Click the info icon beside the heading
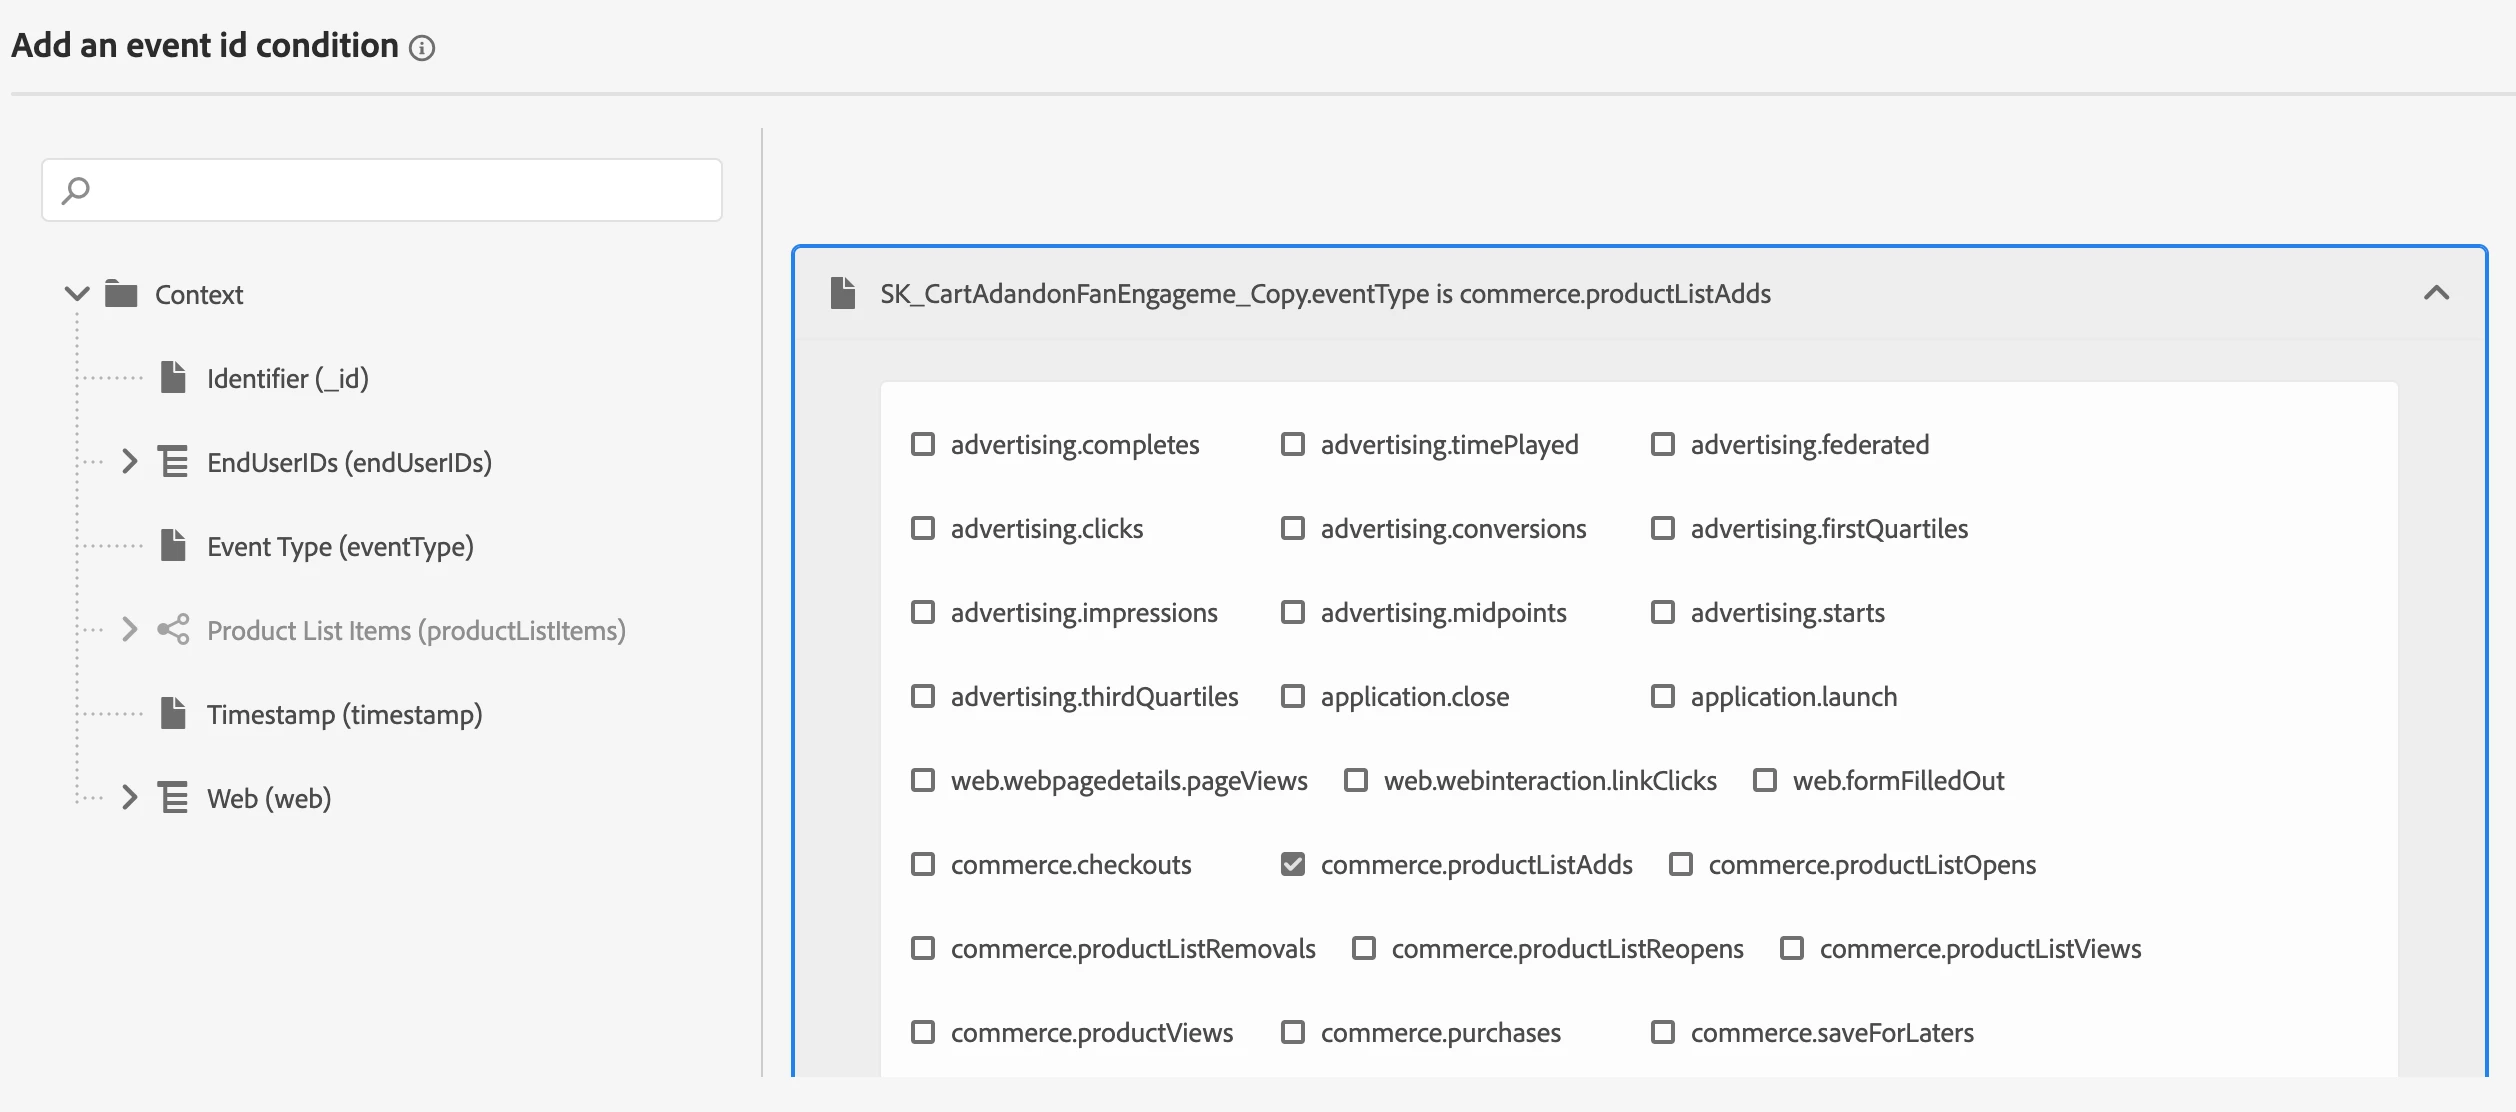 coord(422,48)
